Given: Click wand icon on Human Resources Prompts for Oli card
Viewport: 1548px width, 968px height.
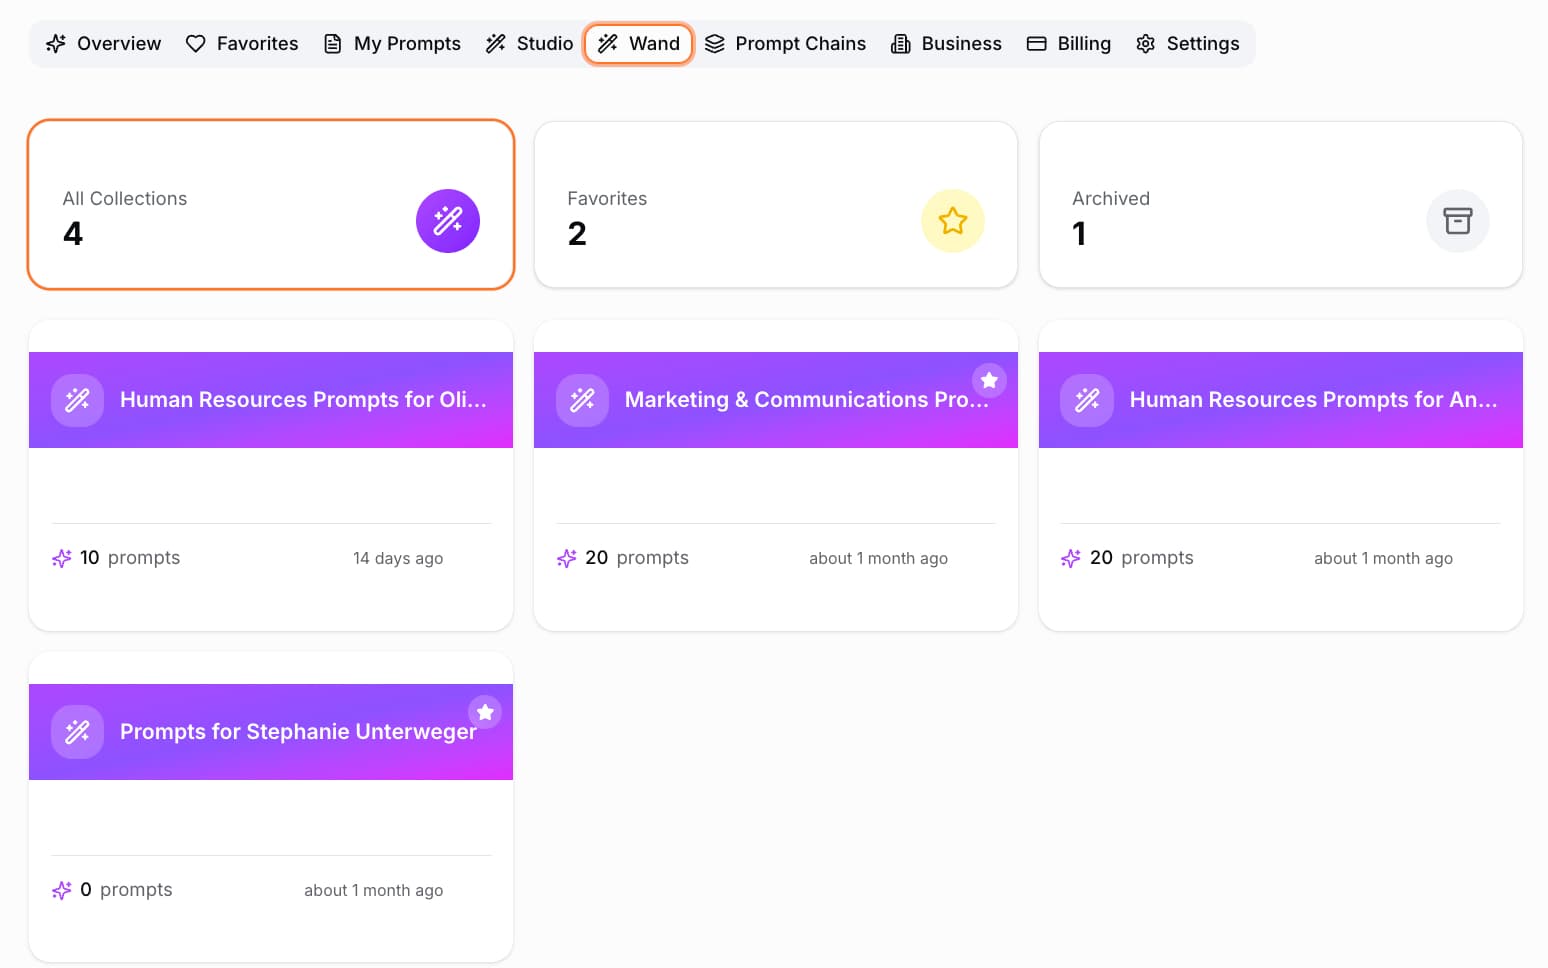Looking at the screenshot, I should pyautogui.click(x=78, y=400).
